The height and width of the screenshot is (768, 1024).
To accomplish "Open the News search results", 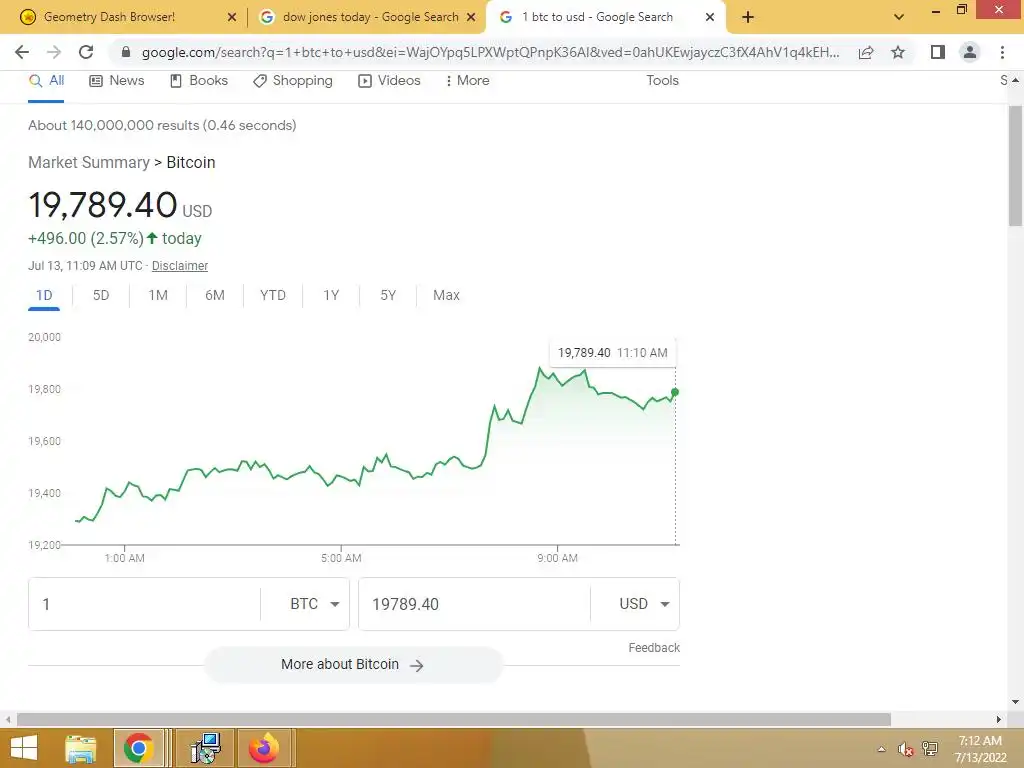I will (x=117, y=80).
